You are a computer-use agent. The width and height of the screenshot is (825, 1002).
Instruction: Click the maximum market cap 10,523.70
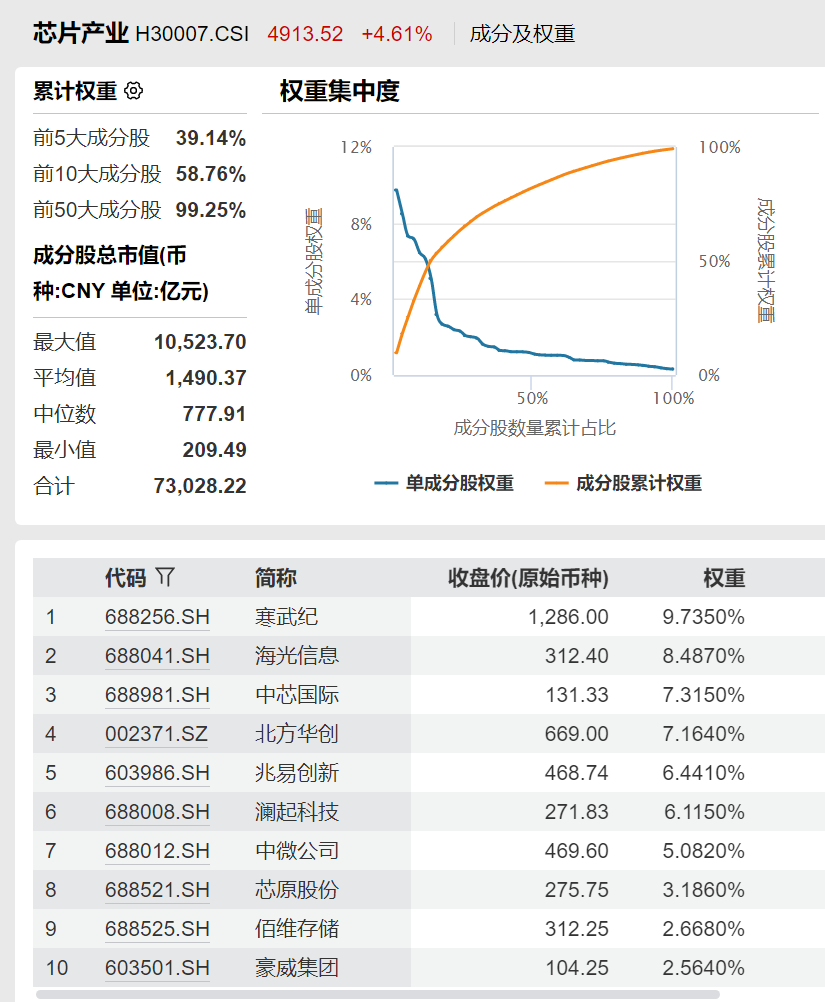pyautogui.click(x=200, y=342)
